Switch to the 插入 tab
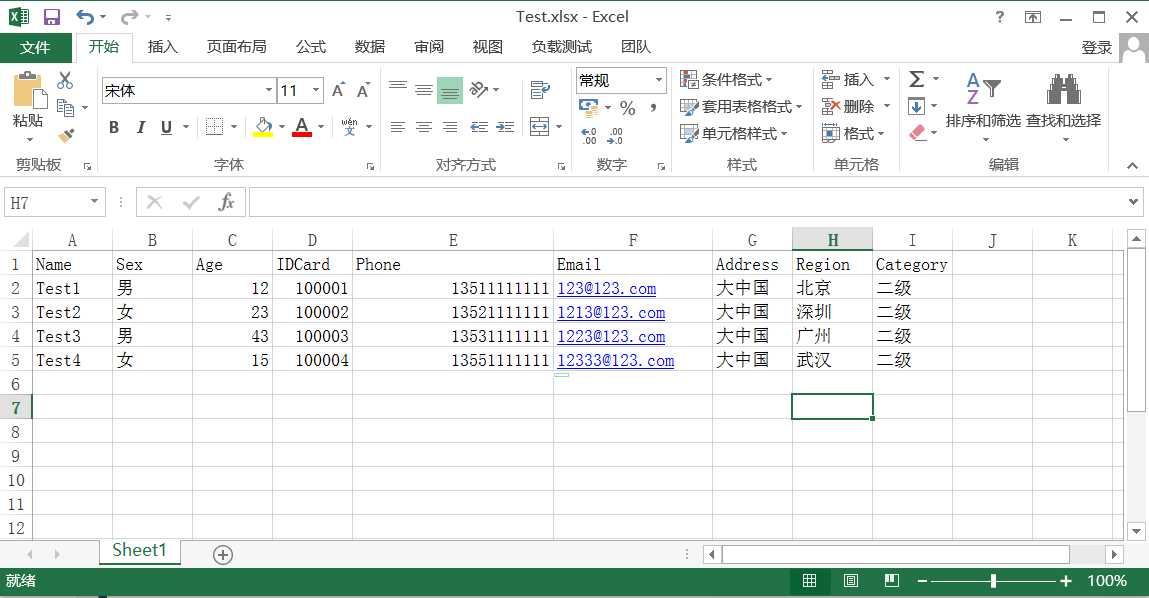This screenshot has height=598, width=1149. [163, 47]
